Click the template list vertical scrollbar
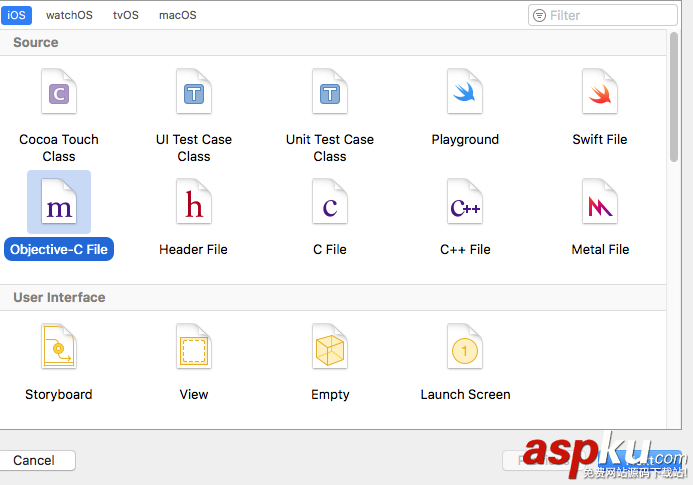 click(x=674, y=97)
